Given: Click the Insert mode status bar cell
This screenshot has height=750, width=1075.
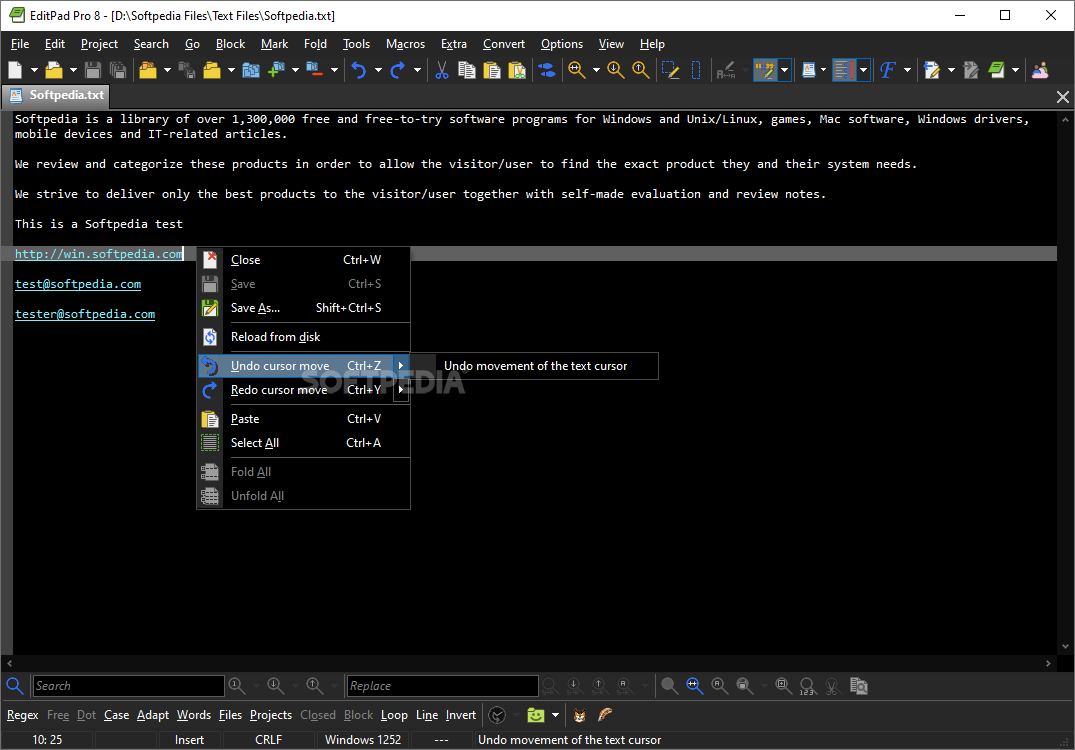Looking at the screenshot, I should point(189,740).
